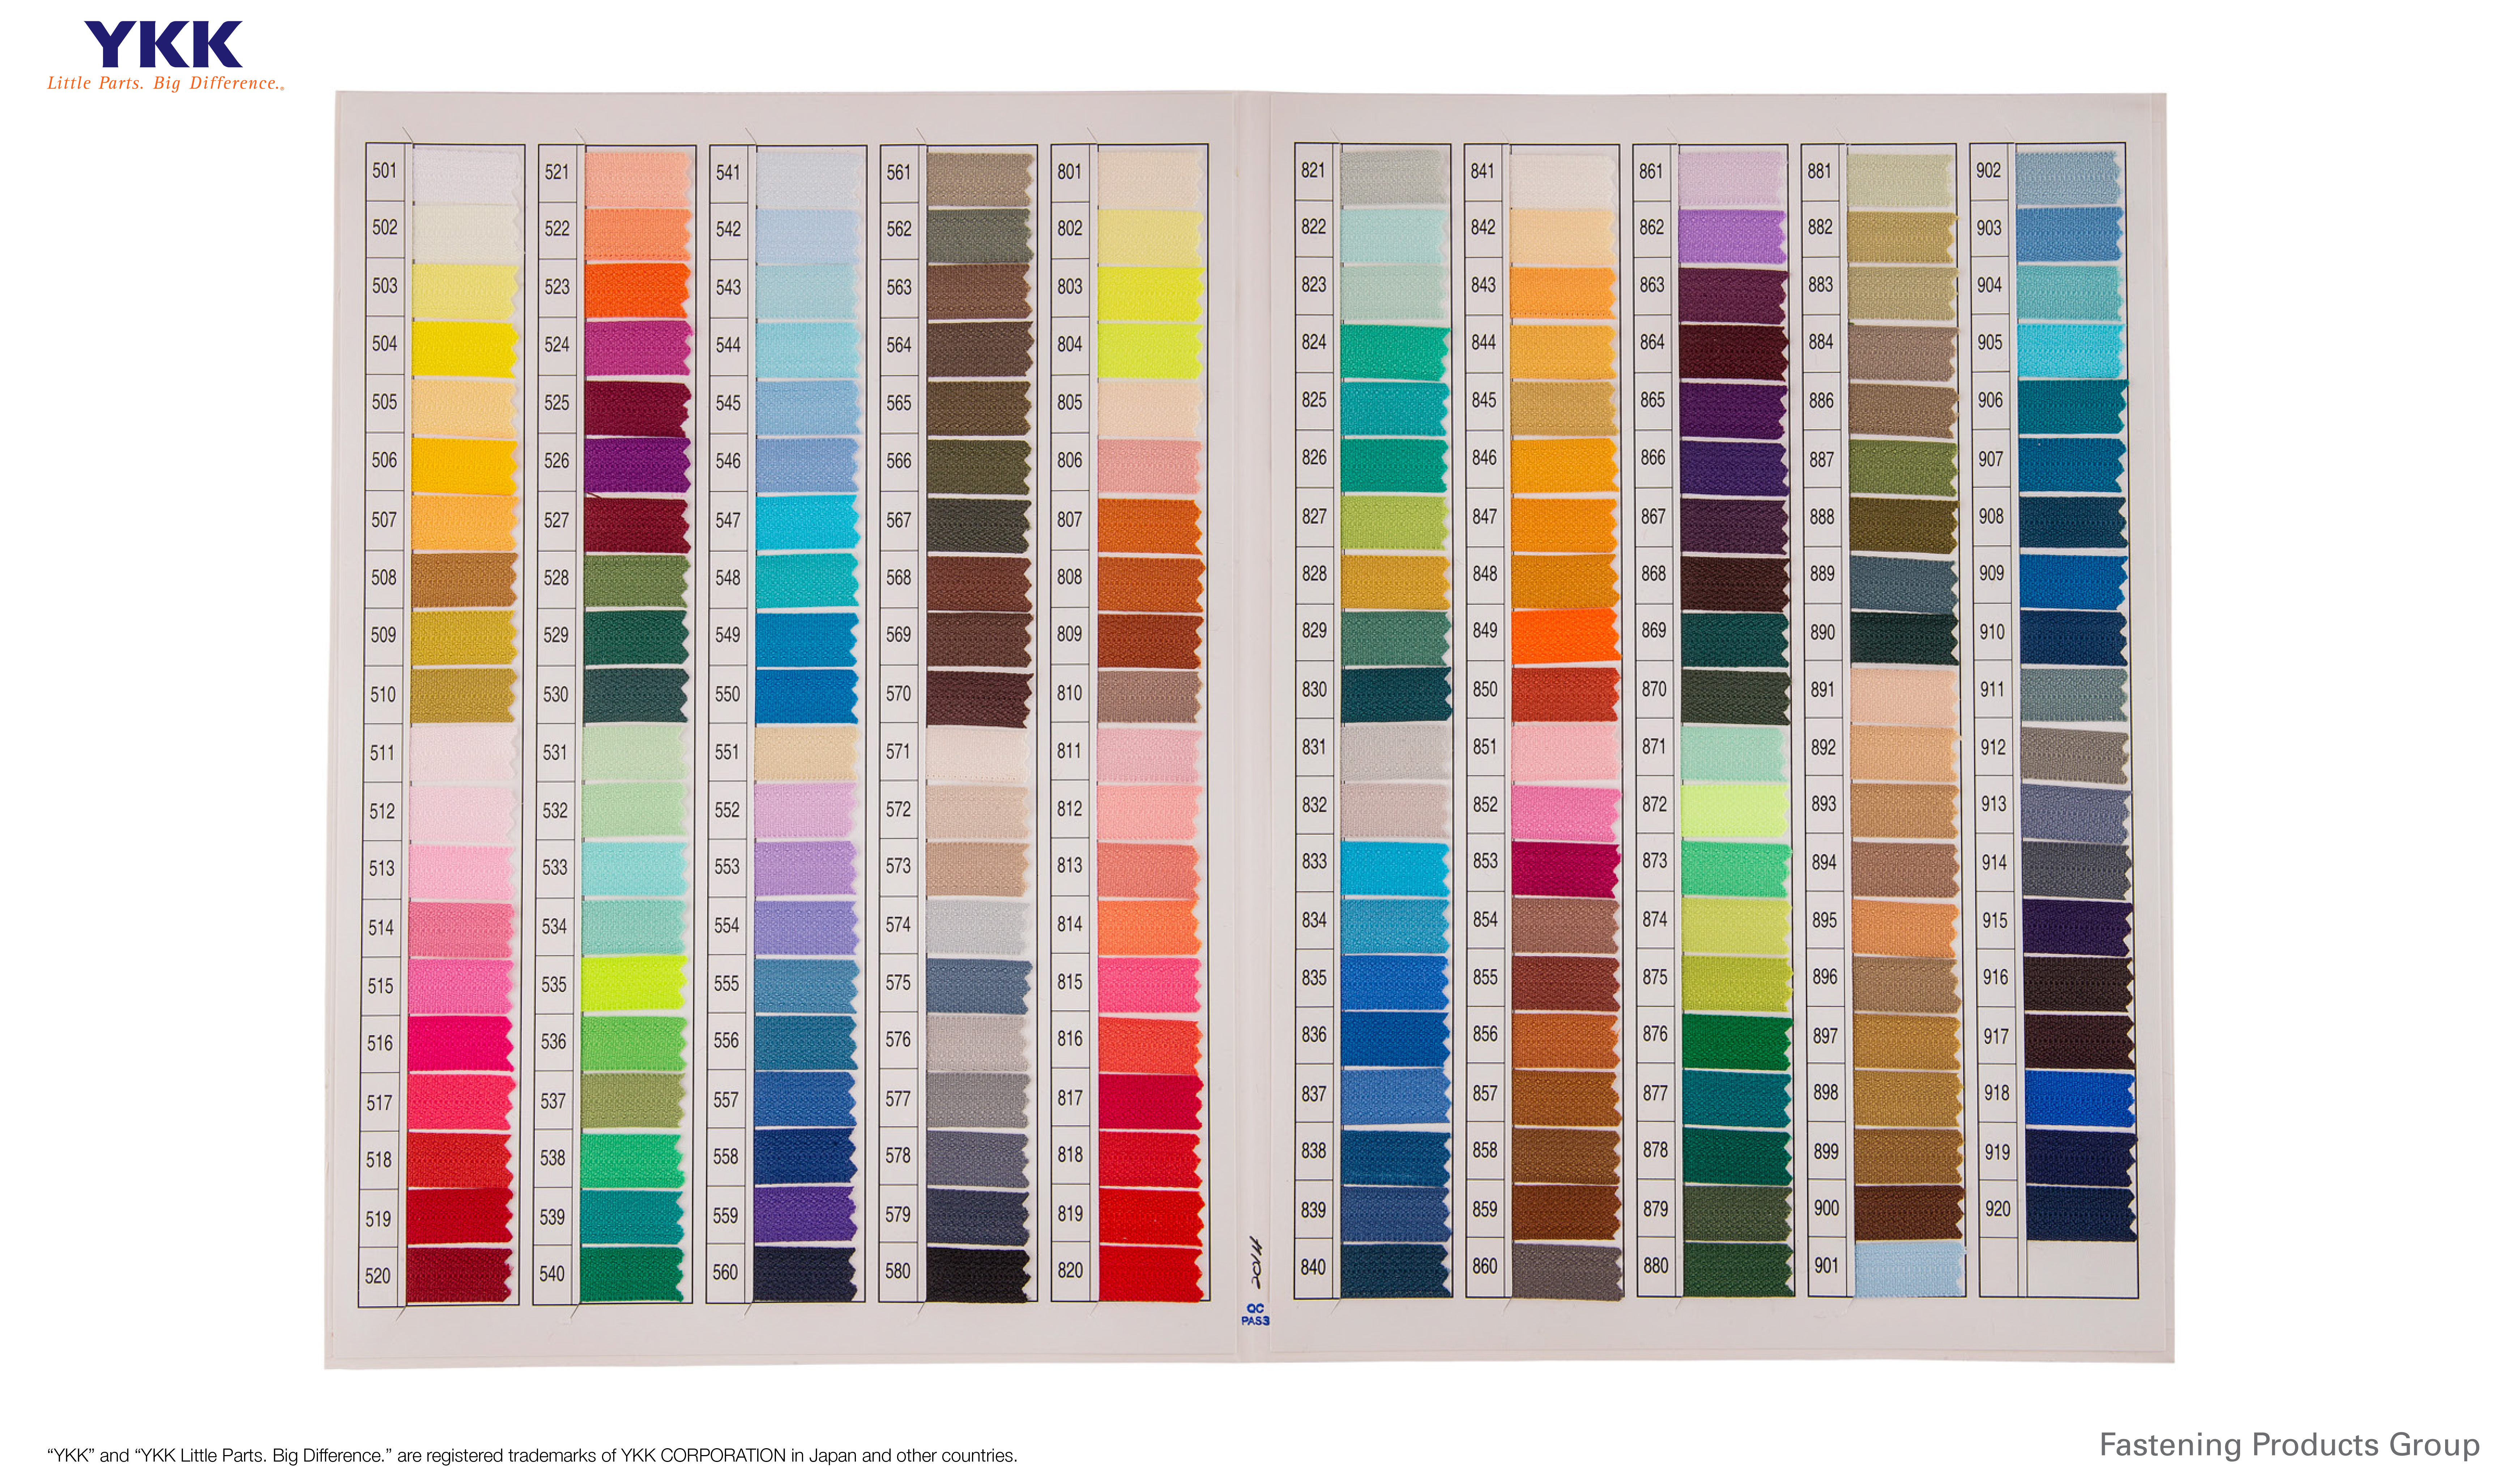Click the Little Parts. Big Difference tagline
Viewport: 2499px width, 1484px height.
pyautogui.click(x=165, y=84)
